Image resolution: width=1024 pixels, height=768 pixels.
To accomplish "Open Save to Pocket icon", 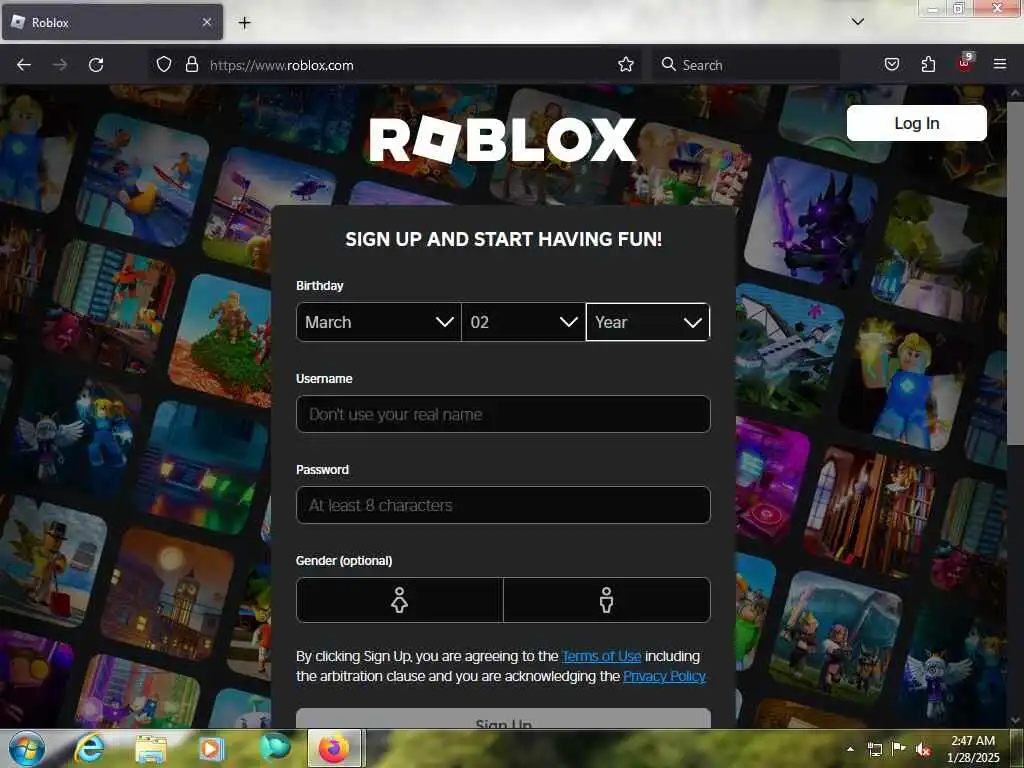I will pos(891,64).
